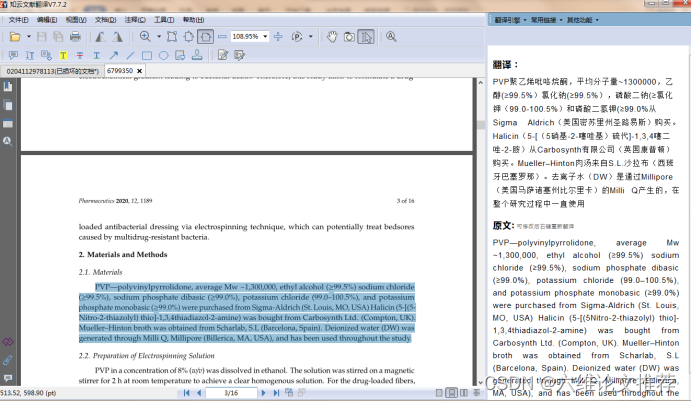This screenshot has width=691, height=402.
Task: Go to the first page
Action: 186,393
